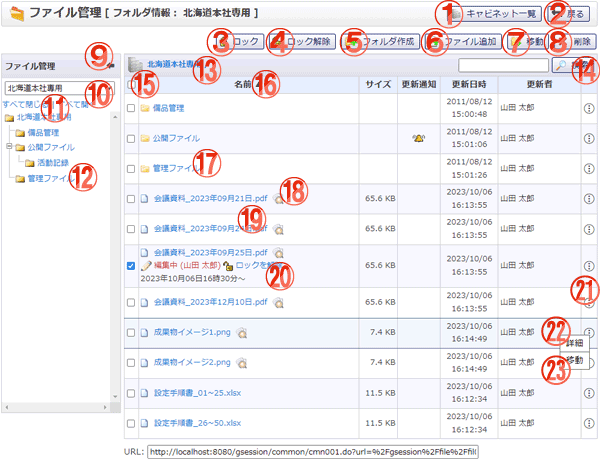The image size is (600, 460).
Task: Open preview icon for 会議資料_2023年09月25日.pdf
Action: click(279, 253)
